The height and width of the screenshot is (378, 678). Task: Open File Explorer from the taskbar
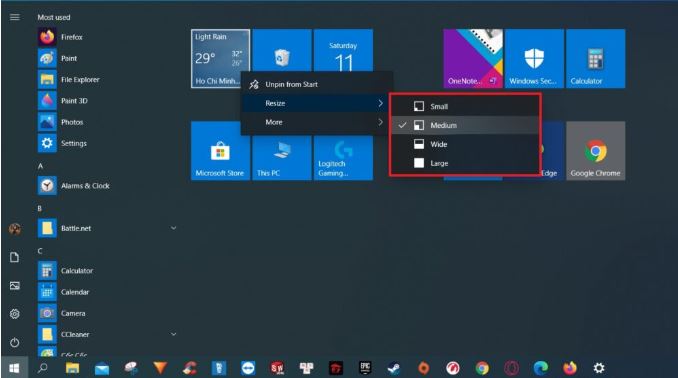pyautogui.click(x=73, y=368)
